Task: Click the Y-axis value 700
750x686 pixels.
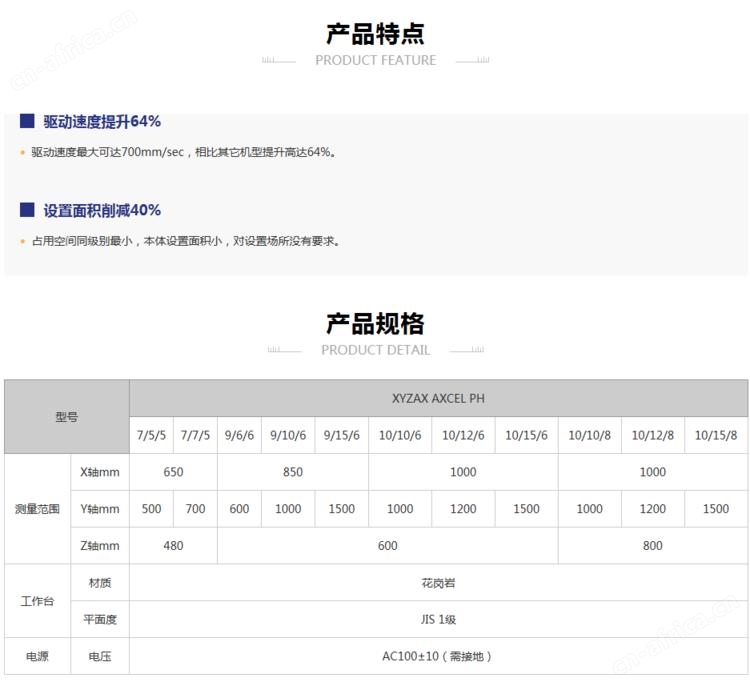Action: (x=195, y=509)
